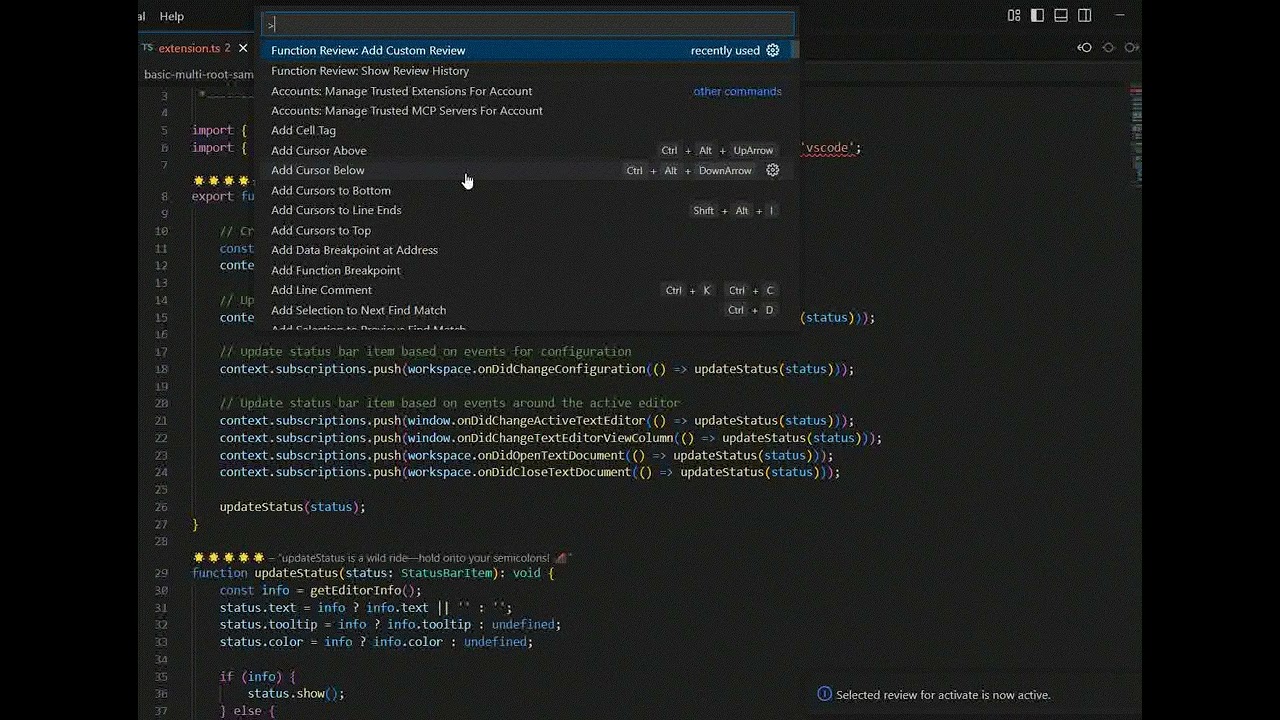Click onDidChangeTextEditorViewColumn on line 22
The width and height of the screenshot is (1280, 720).
point(565,438)
